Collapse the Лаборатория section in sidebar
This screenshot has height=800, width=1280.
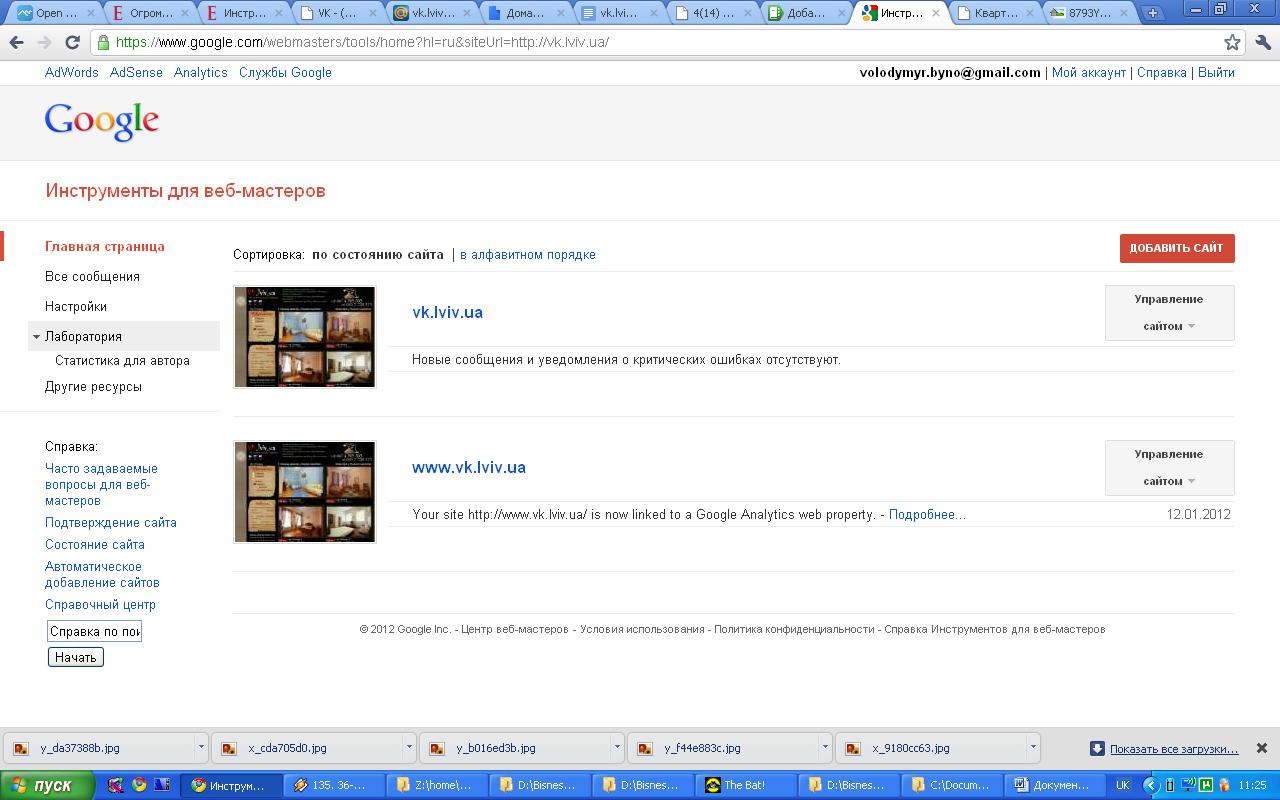tap(37, 337)
